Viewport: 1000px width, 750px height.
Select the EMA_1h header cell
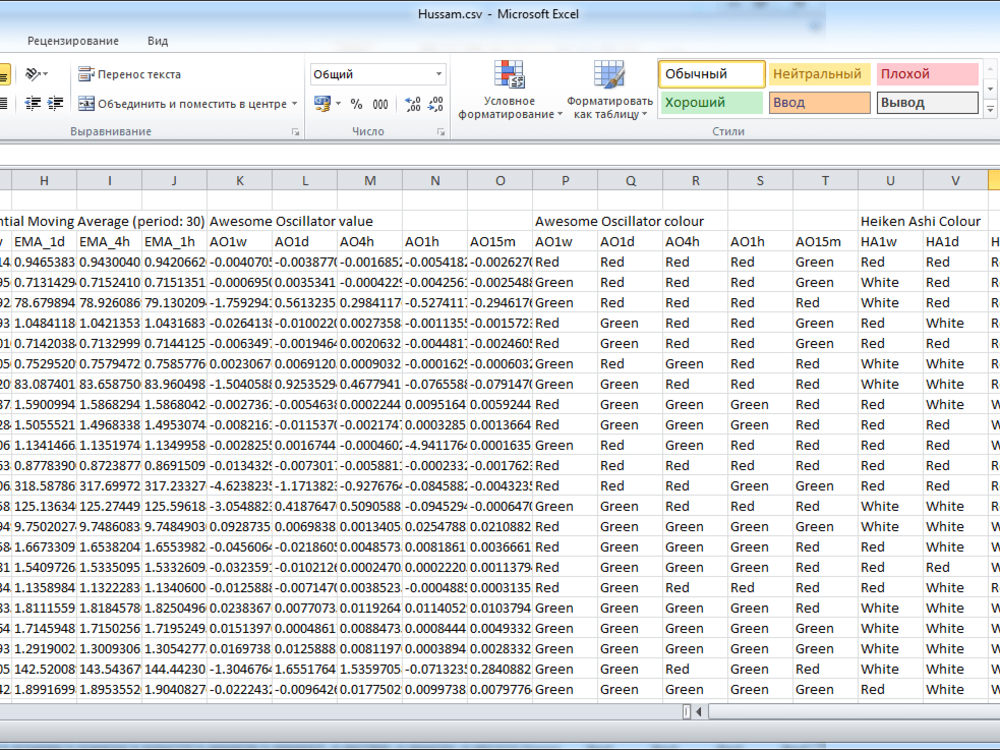click(x=174, y=242)
